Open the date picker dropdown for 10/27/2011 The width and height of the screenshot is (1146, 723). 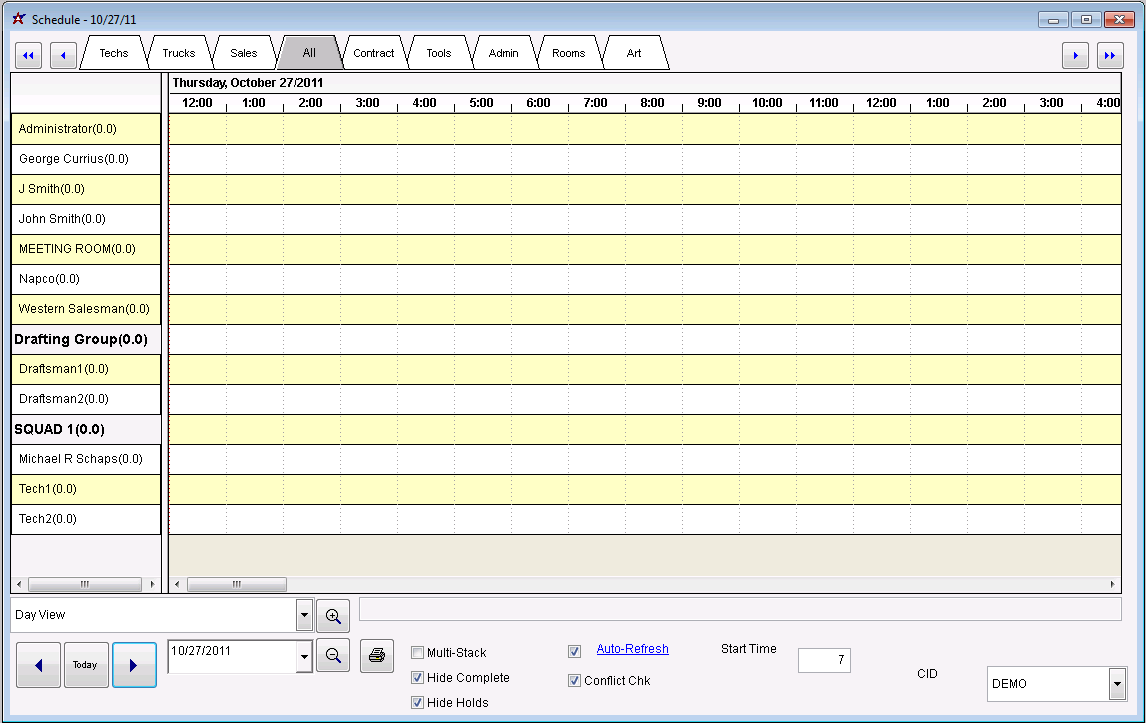[x=305, y=657]
